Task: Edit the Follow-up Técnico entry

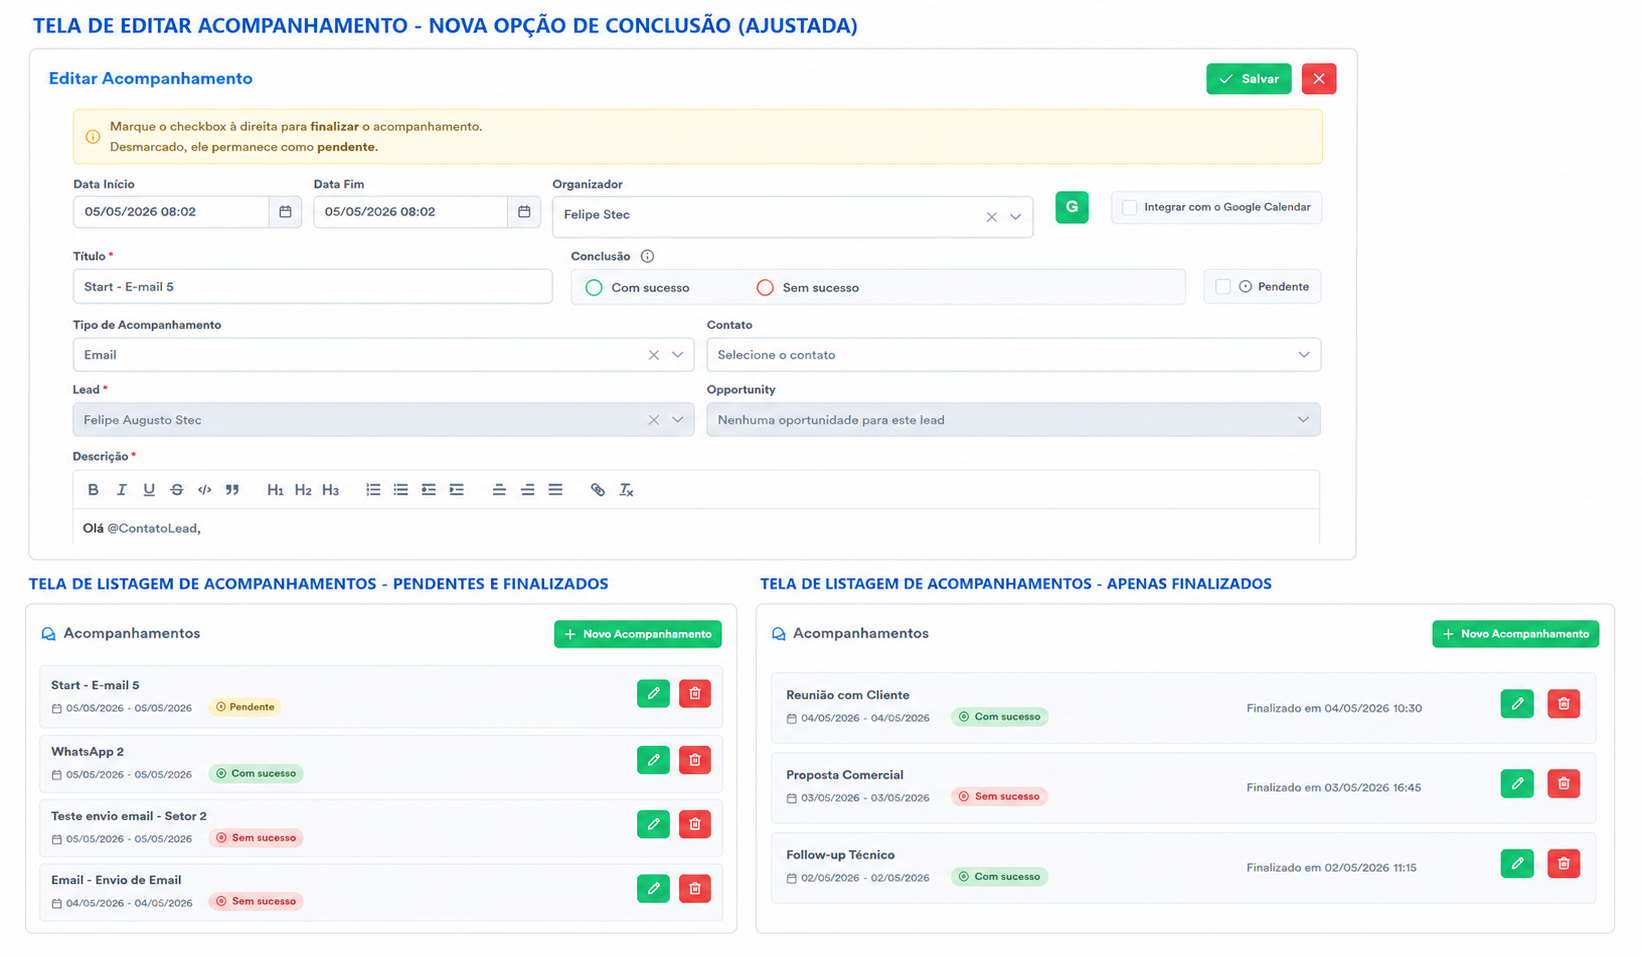Action: [1517, 863]
